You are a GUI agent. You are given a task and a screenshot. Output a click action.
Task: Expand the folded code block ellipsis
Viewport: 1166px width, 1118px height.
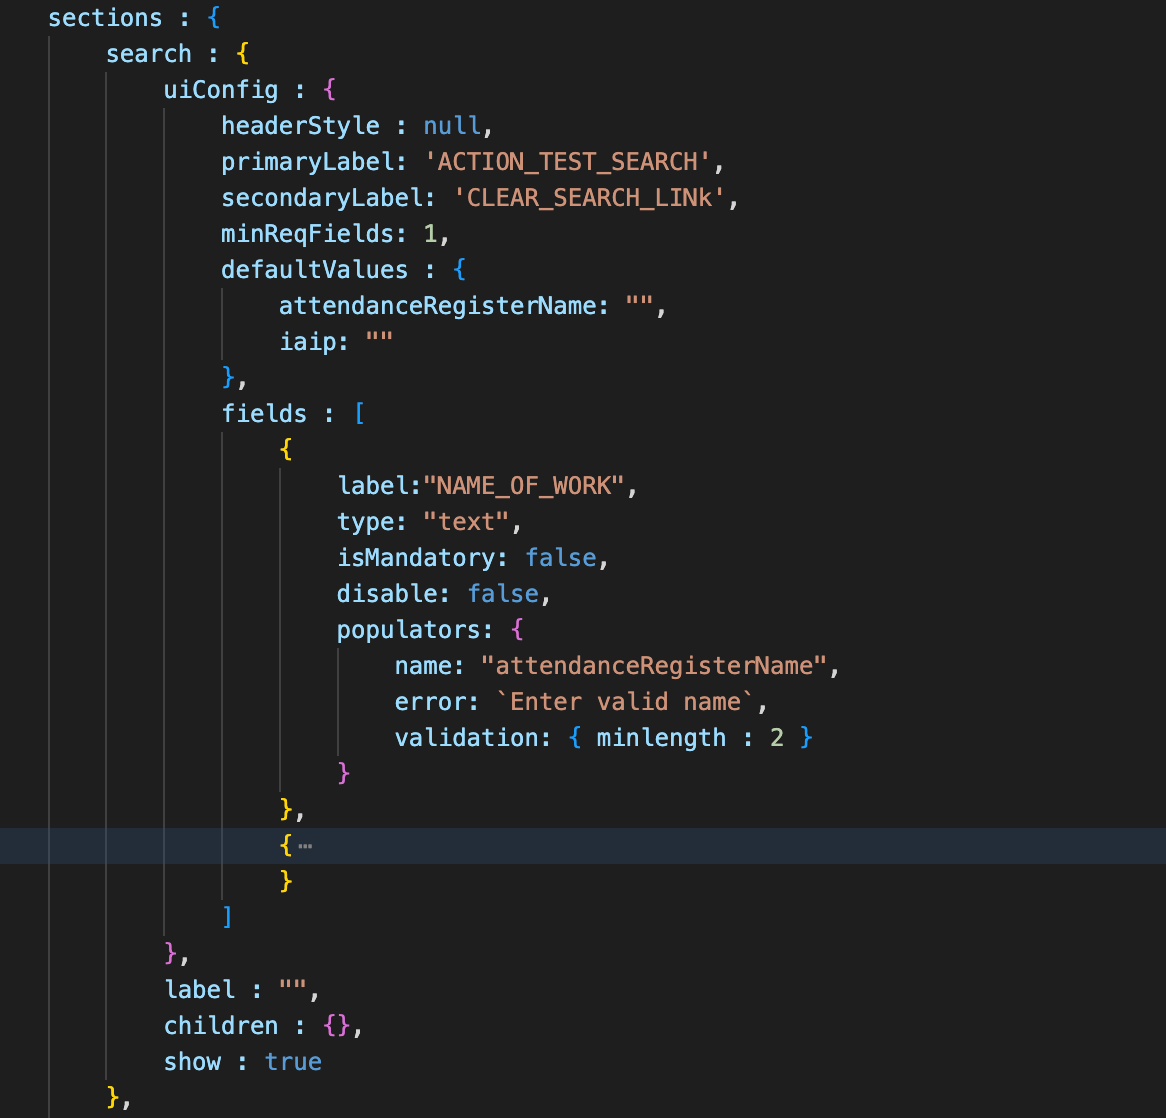click(x=305, y=846)
